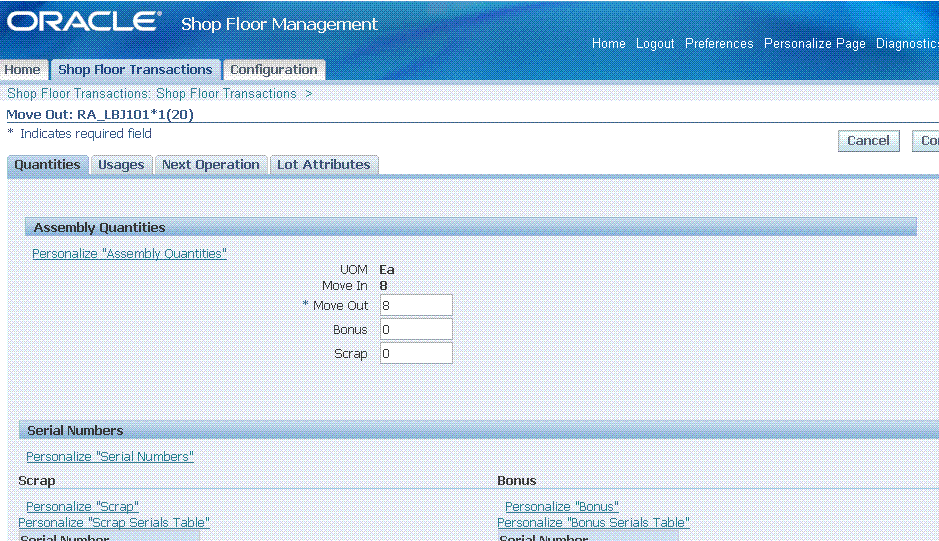The width and height of the screenshot is (939, 541).
Task: Open Personalize "Assembly Quantities" link
Action: tap(129, 254)
